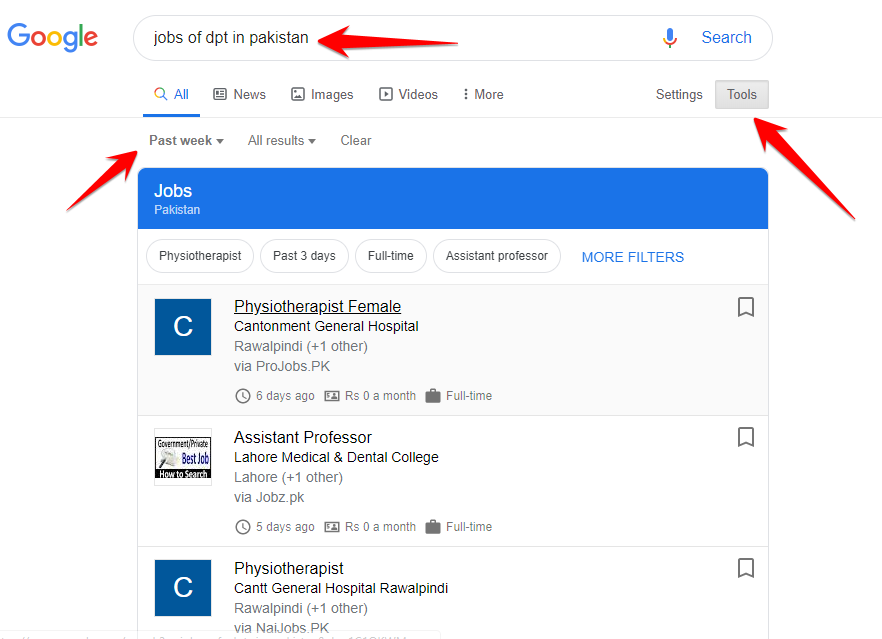Select the Assistant professor filter chip
The width and height of the screenshot is (882, 639).
[497, 256]
